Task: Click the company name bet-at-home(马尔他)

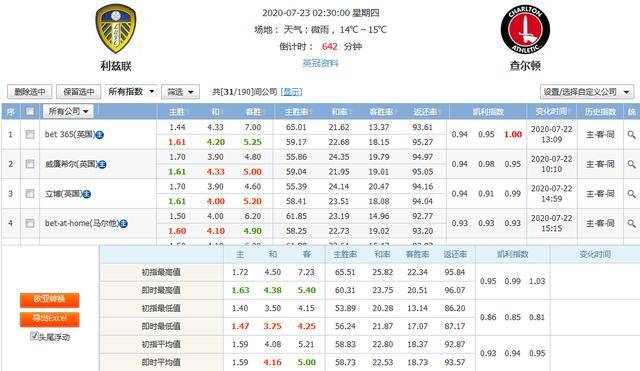Action: pyautogui.click(x=82, y=223)
